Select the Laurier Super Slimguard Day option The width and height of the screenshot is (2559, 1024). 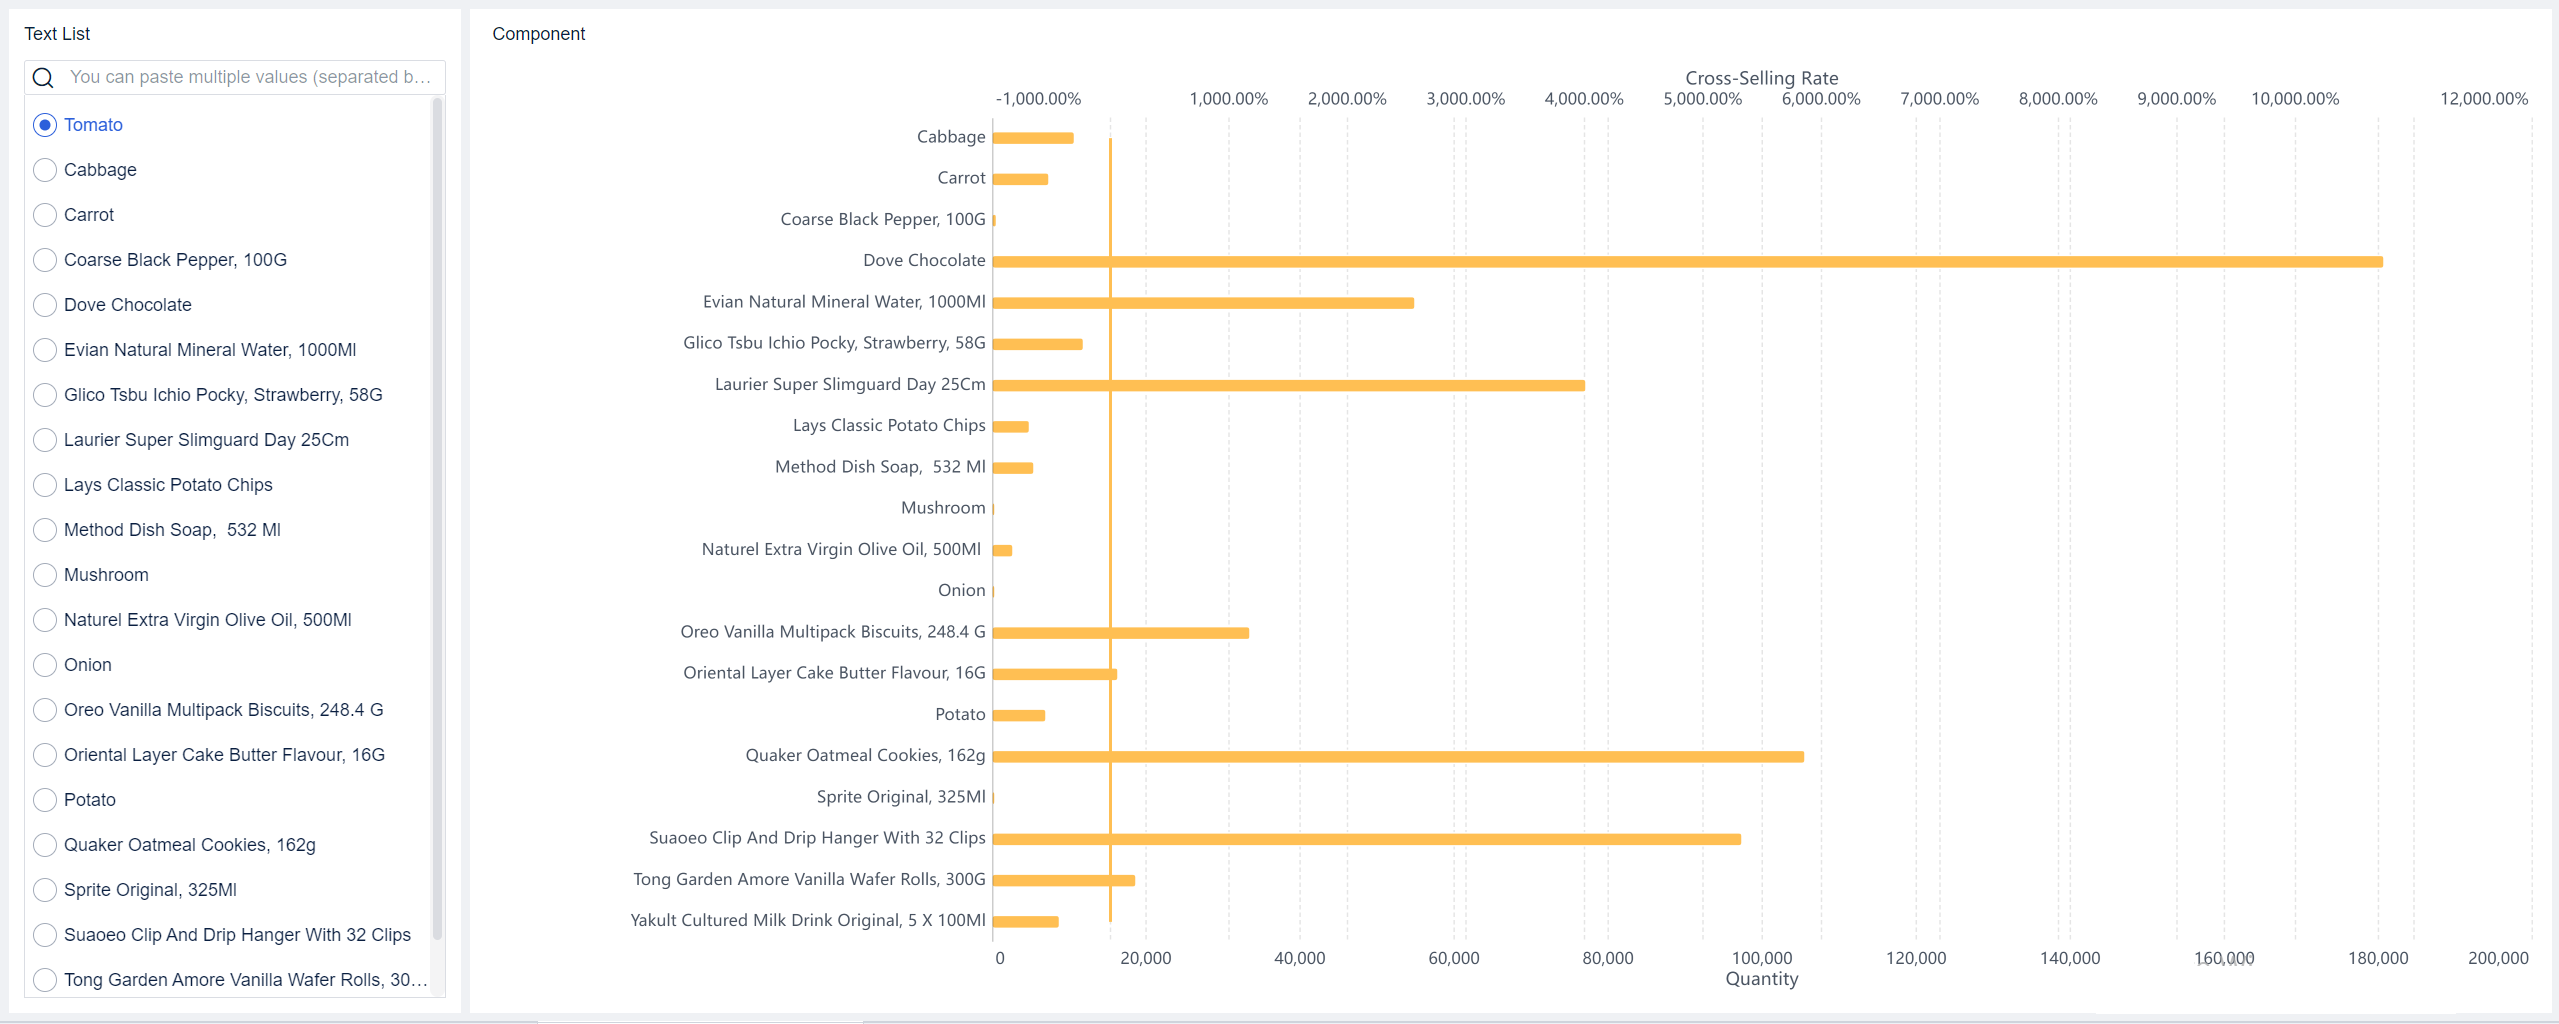[44, 439]
